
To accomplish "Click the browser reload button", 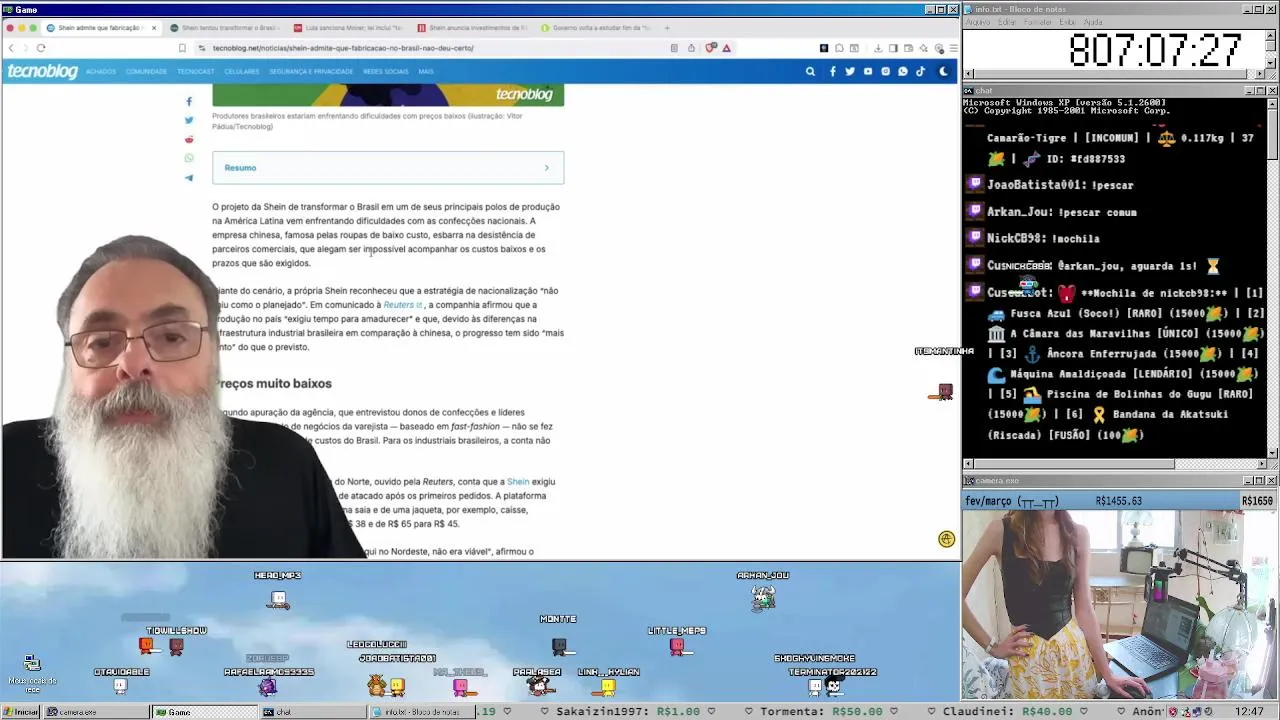I will (x=41, y=48).
